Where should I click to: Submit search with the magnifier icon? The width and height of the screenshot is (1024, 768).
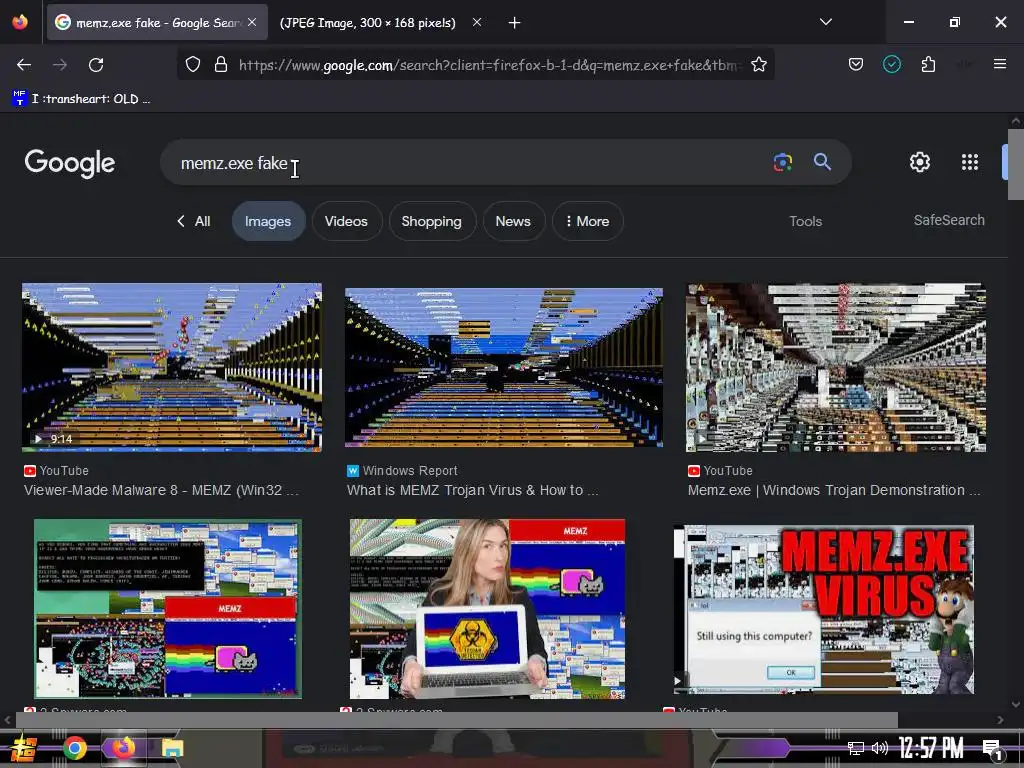tap(822, 162)
